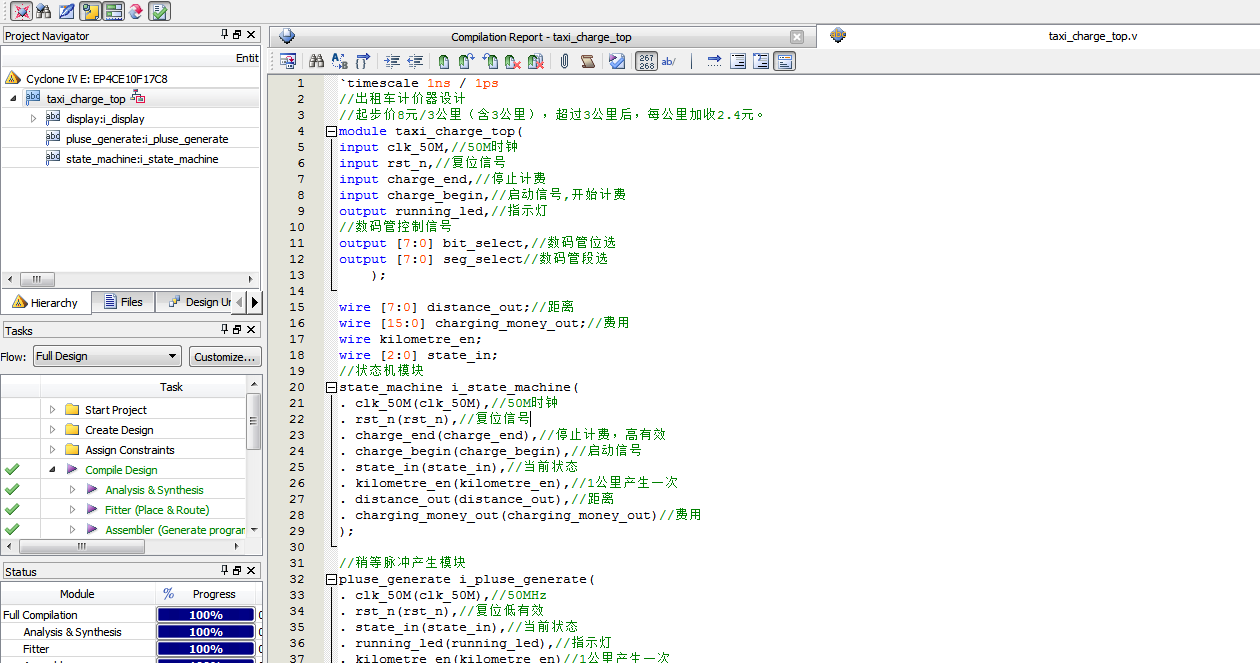The image size is (1260, 663).
Task: Toggle the yellow Project Navigator window button
Action: point(90,11)
